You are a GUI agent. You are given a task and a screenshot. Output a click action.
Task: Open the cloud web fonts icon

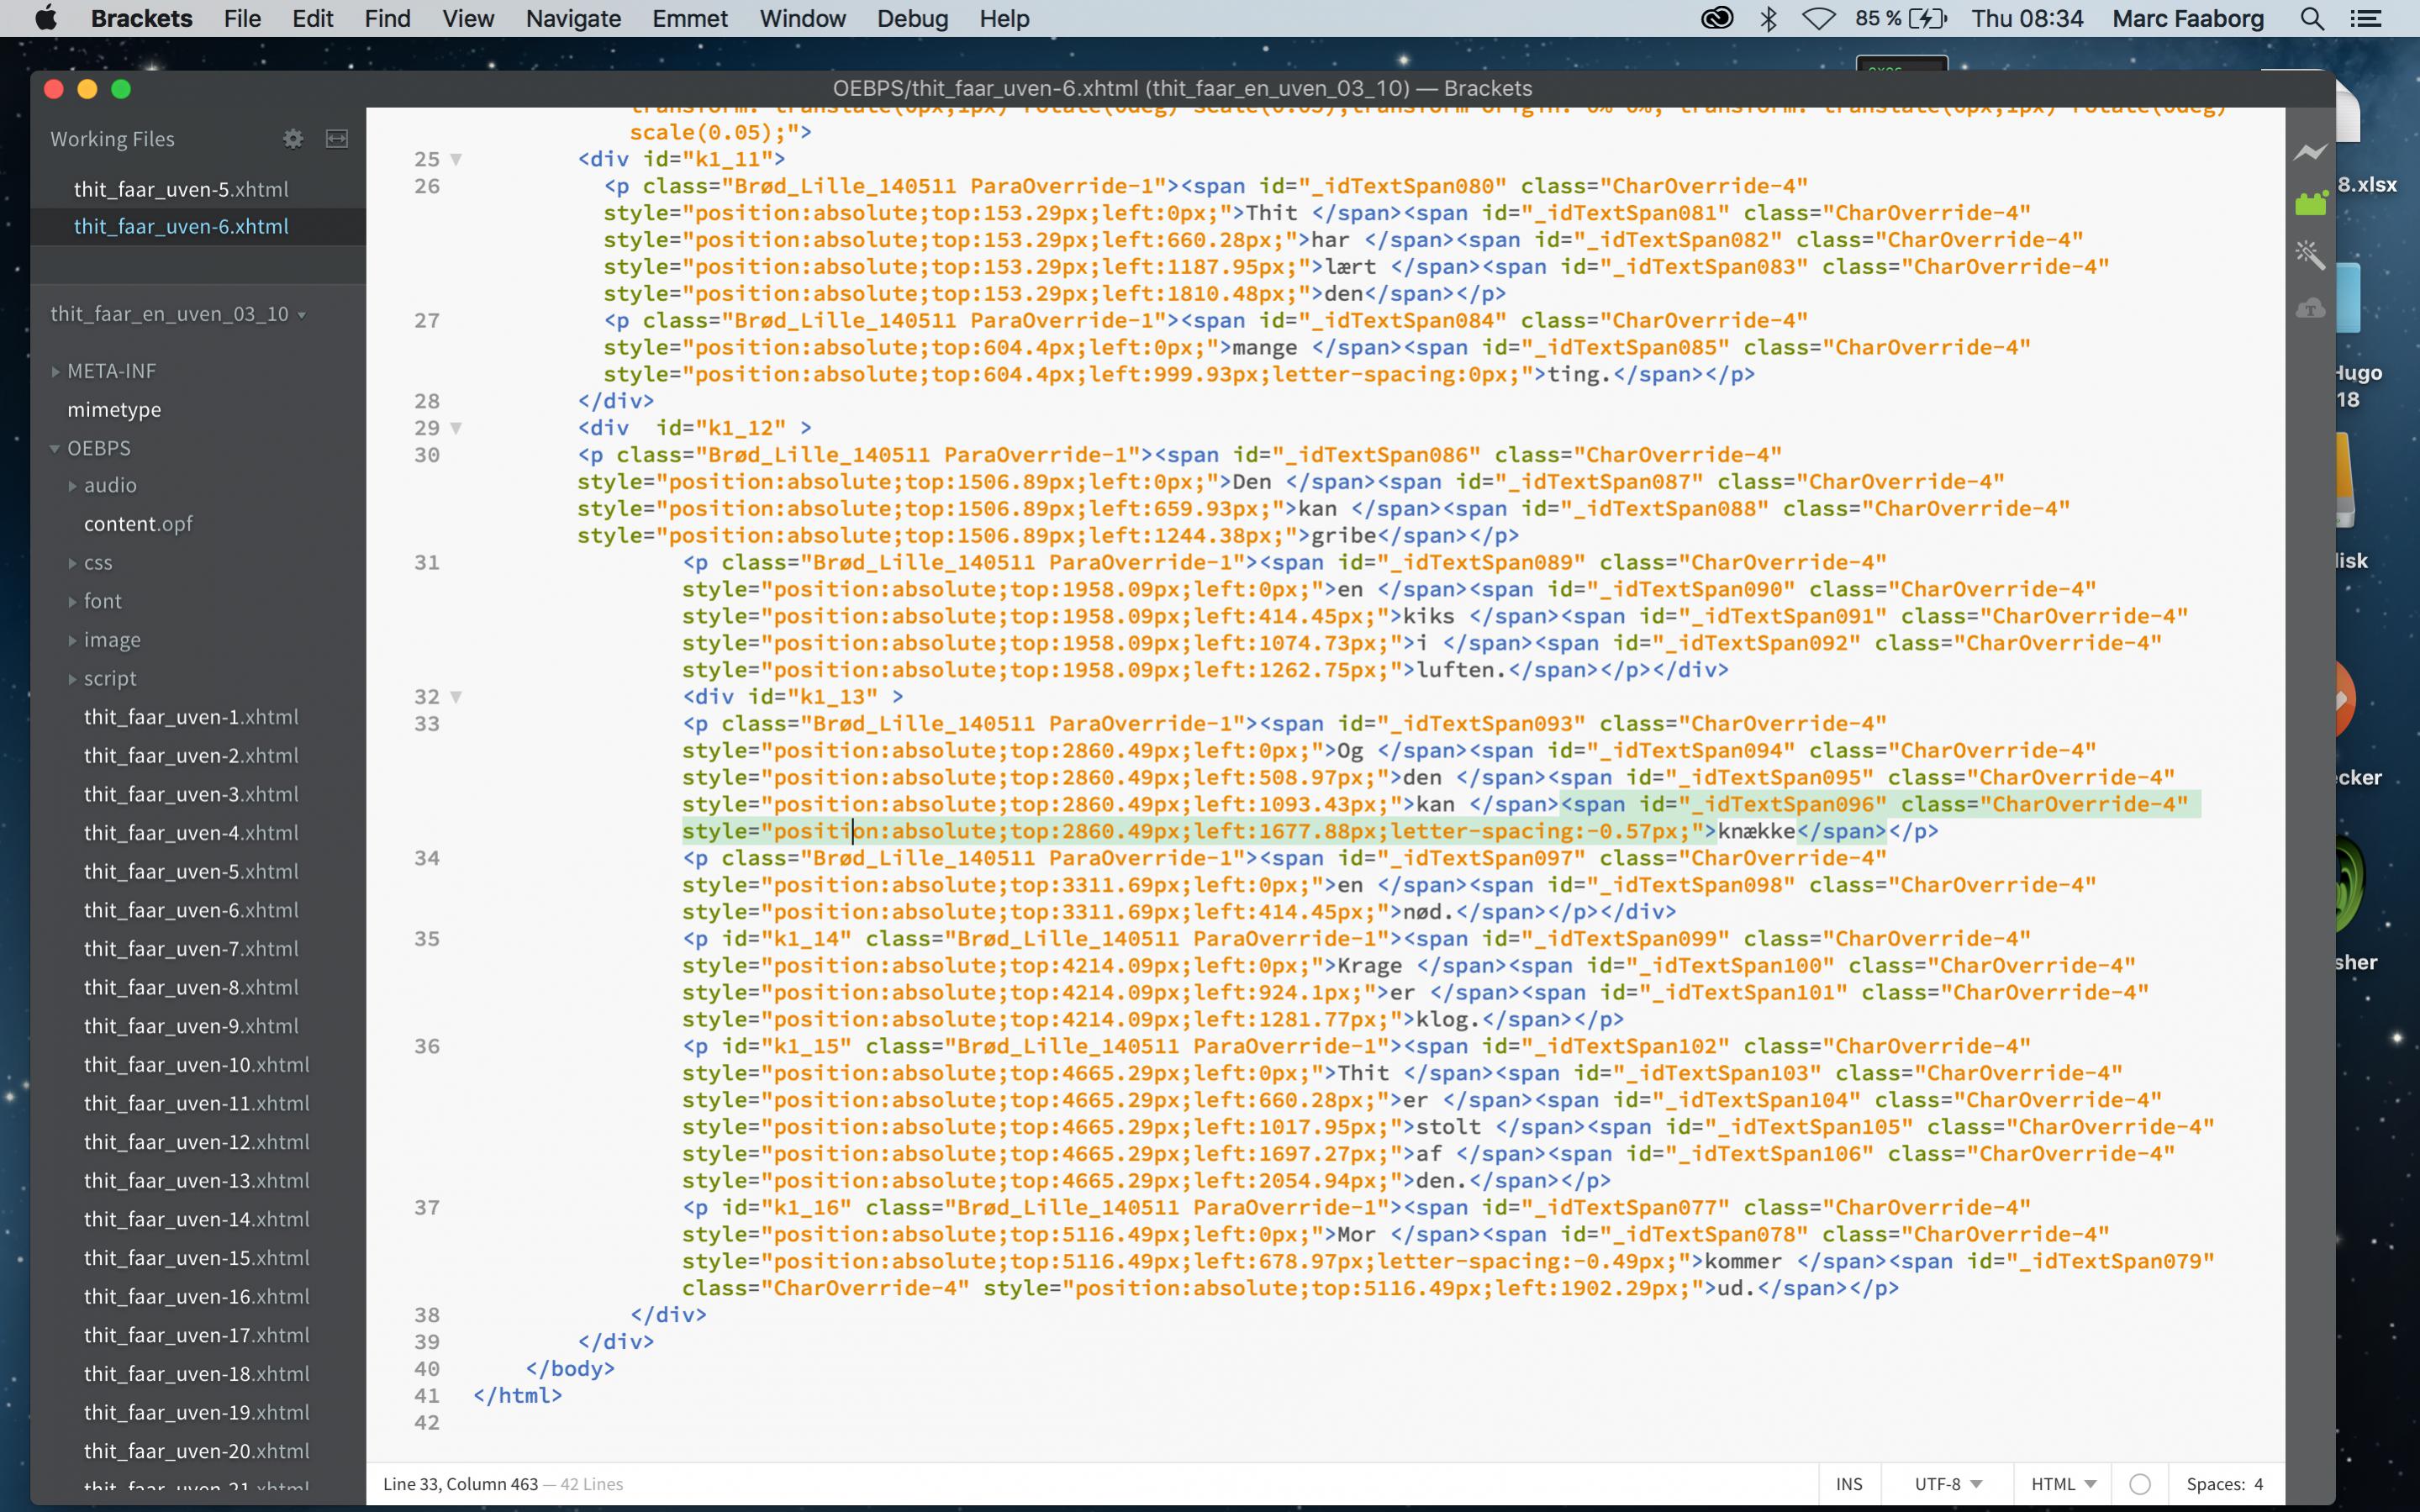[x=2310, y=308]
